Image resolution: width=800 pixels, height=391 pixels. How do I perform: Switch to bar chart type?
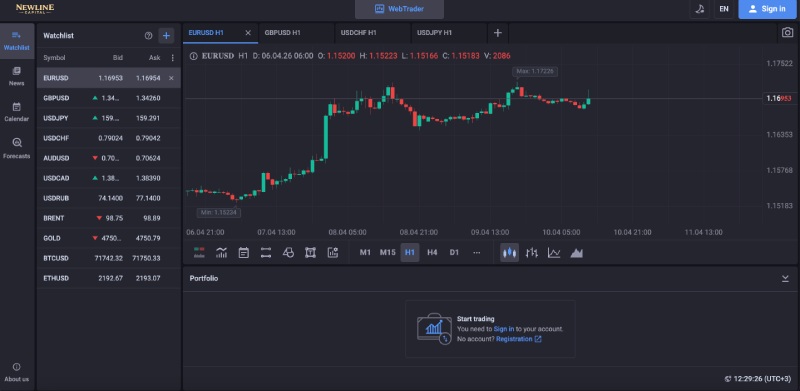click(x=532, y=252)
